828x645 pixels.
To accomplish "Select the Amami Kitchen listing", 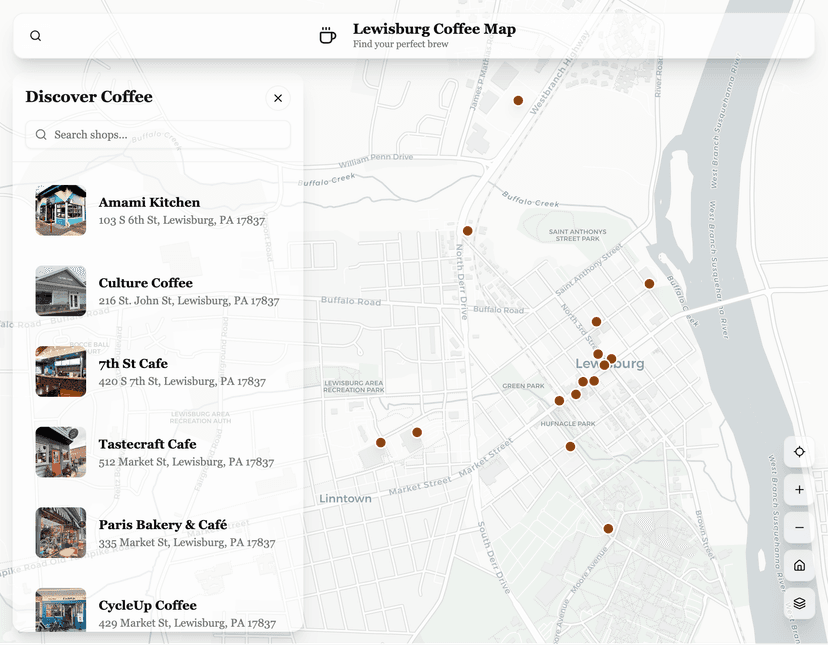I will [160, 210].
